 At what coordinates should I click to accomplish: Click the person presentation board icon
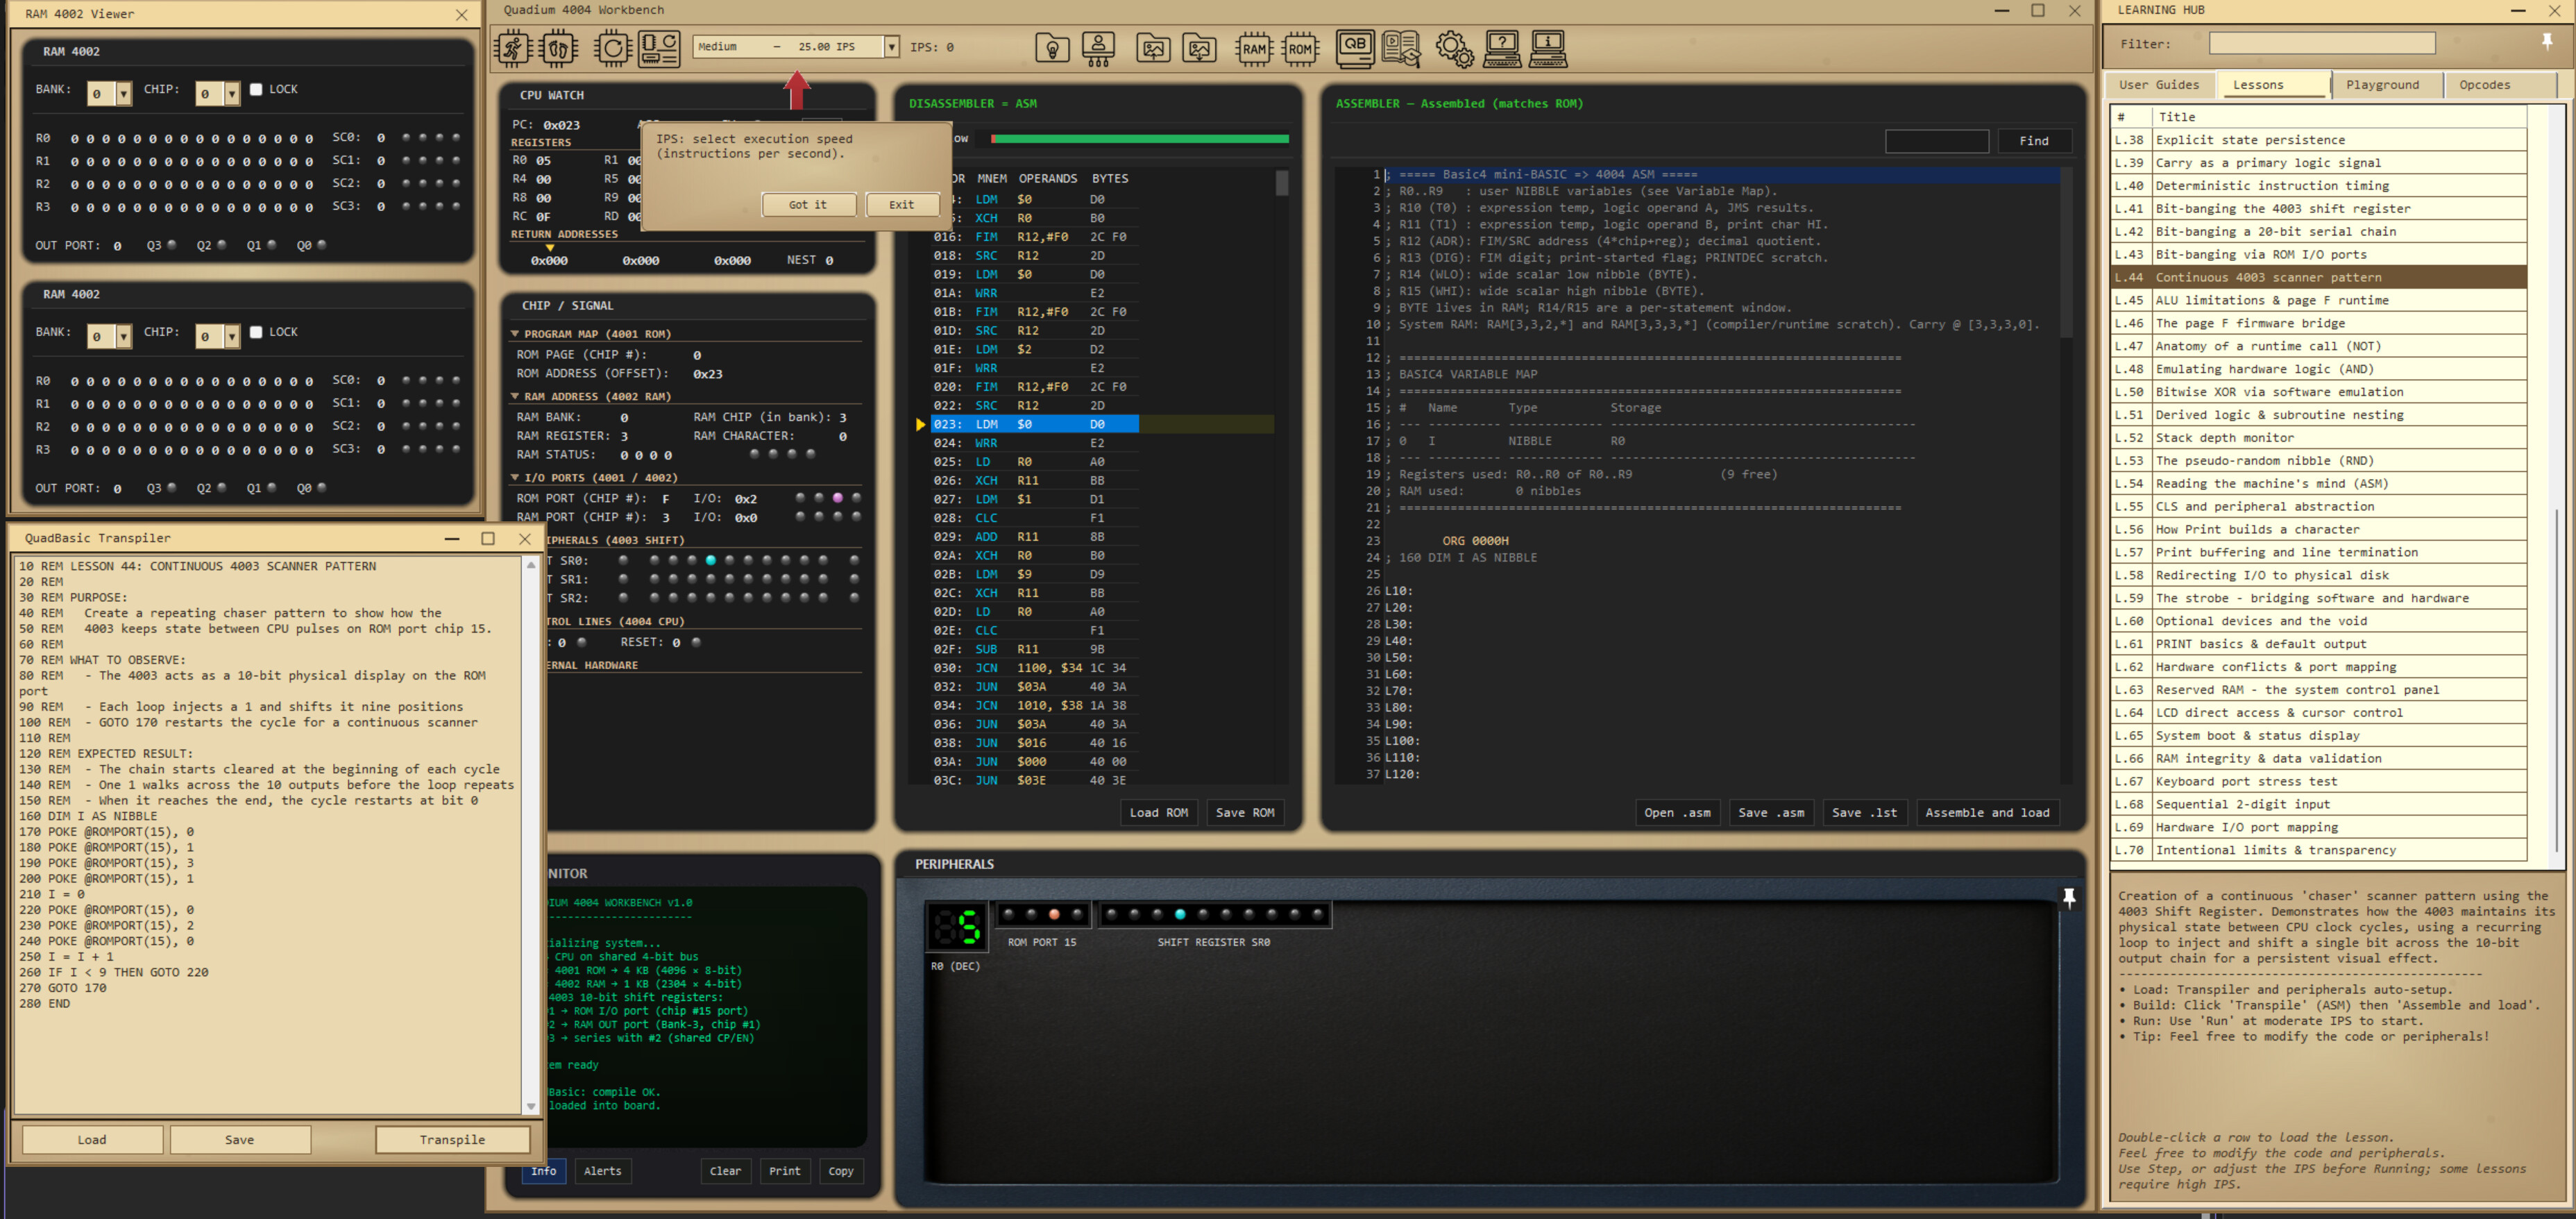pos(1098,48)
